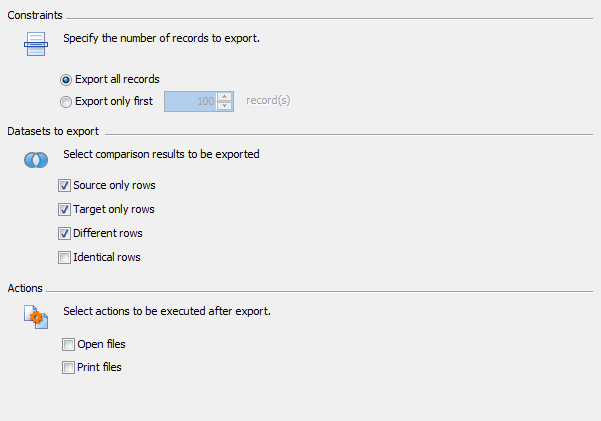Click the Identical rows label text

[x=107, y=257]
